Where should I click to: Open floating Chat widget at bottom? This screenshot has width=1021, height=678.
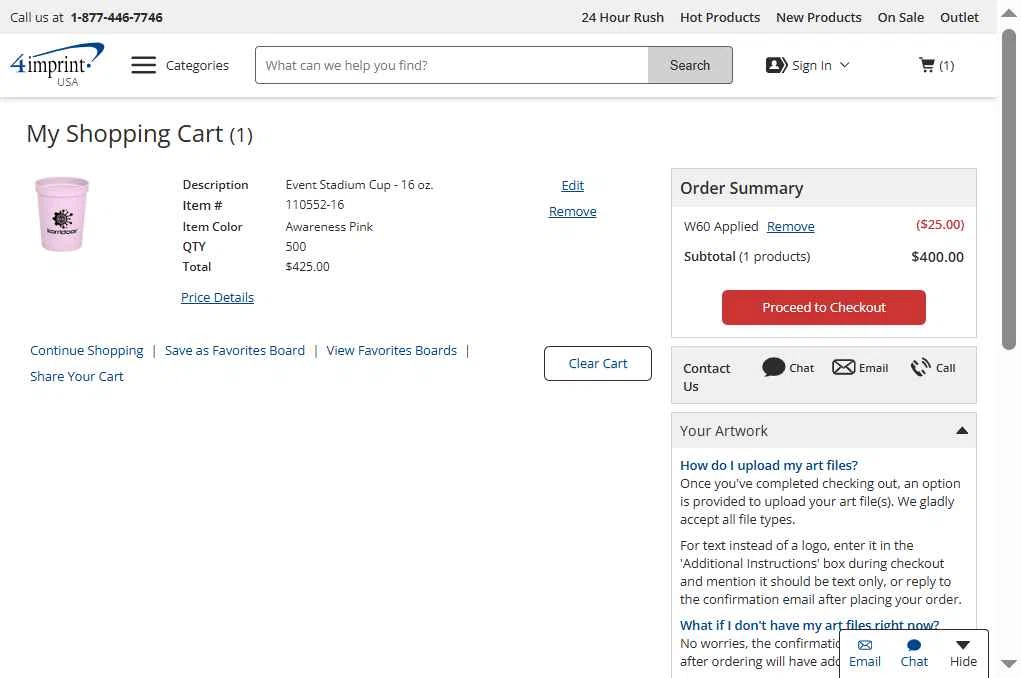coord(914,645)
